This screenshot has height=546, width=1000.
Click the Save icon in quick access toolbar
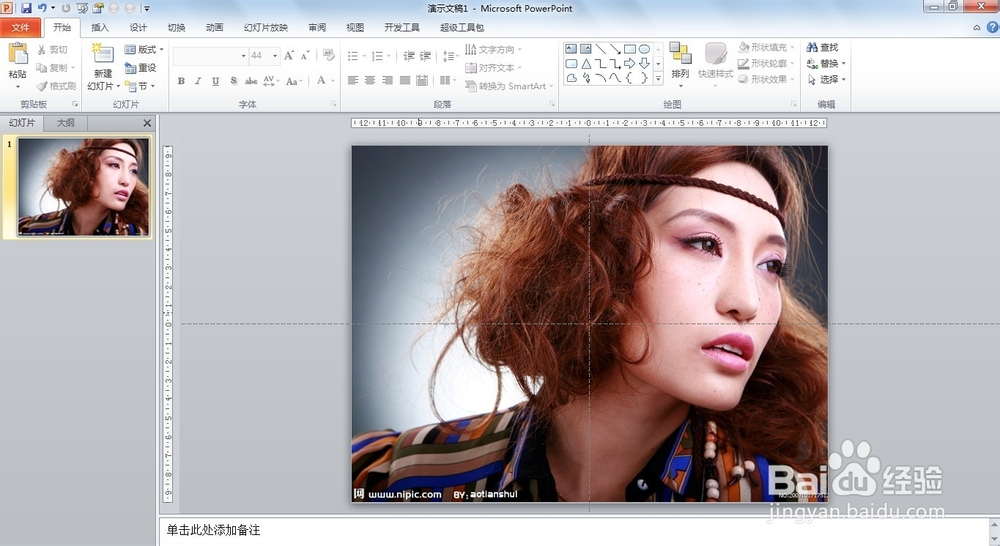click(27, 8)
